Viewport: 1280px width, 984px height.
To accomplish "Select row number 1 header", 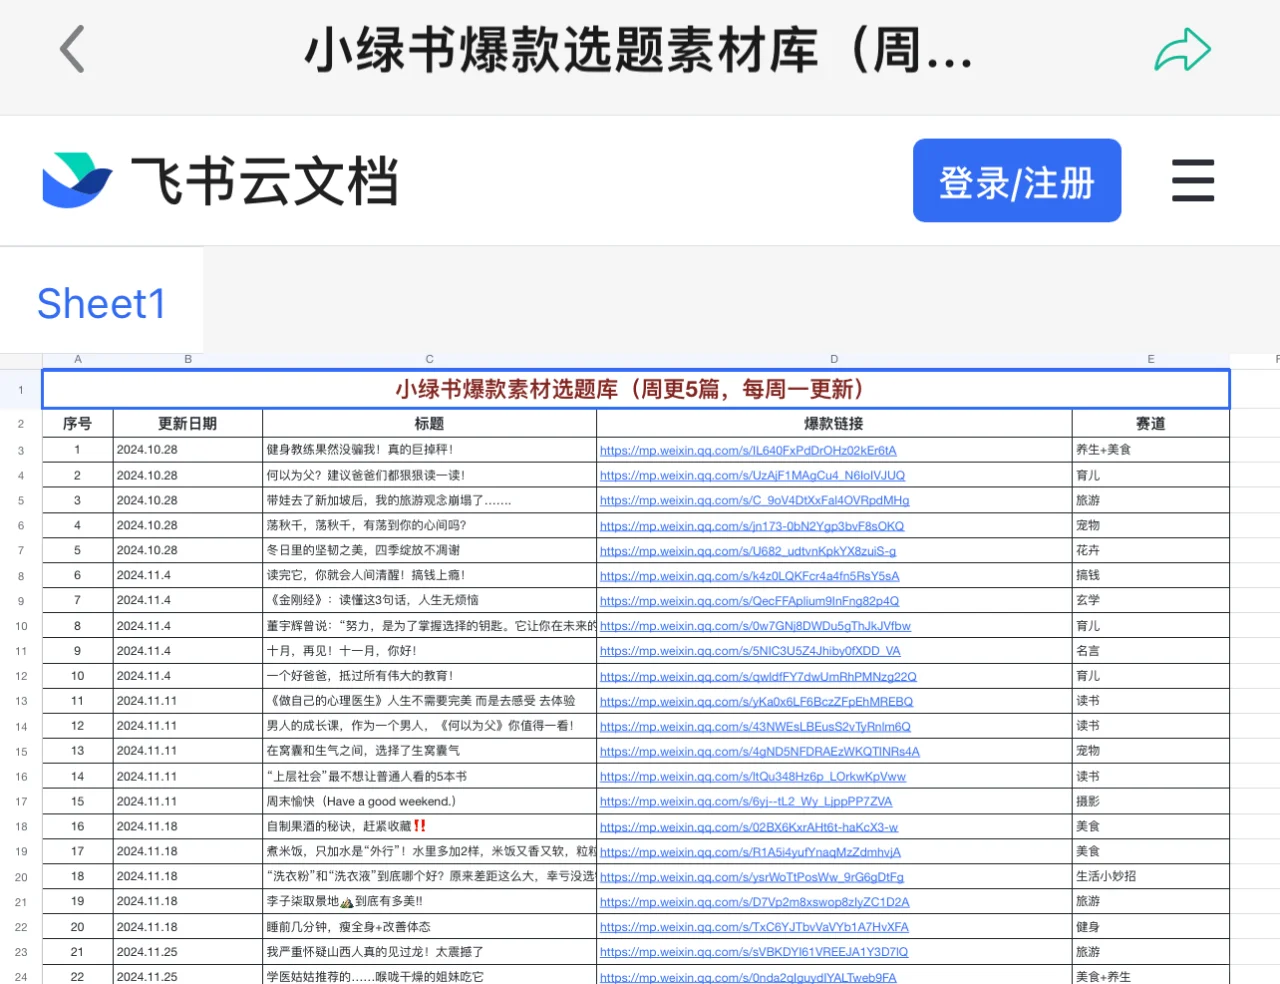I will 21,390.
